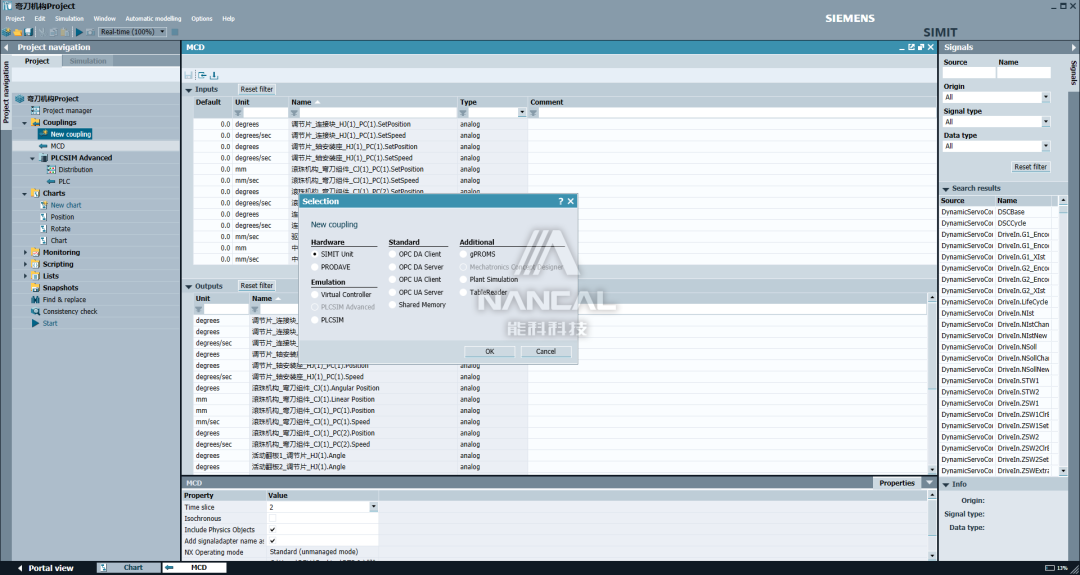The image size is (1080, 575).
Task: Collapse the Couplings tree node
Action: [25, 123]
